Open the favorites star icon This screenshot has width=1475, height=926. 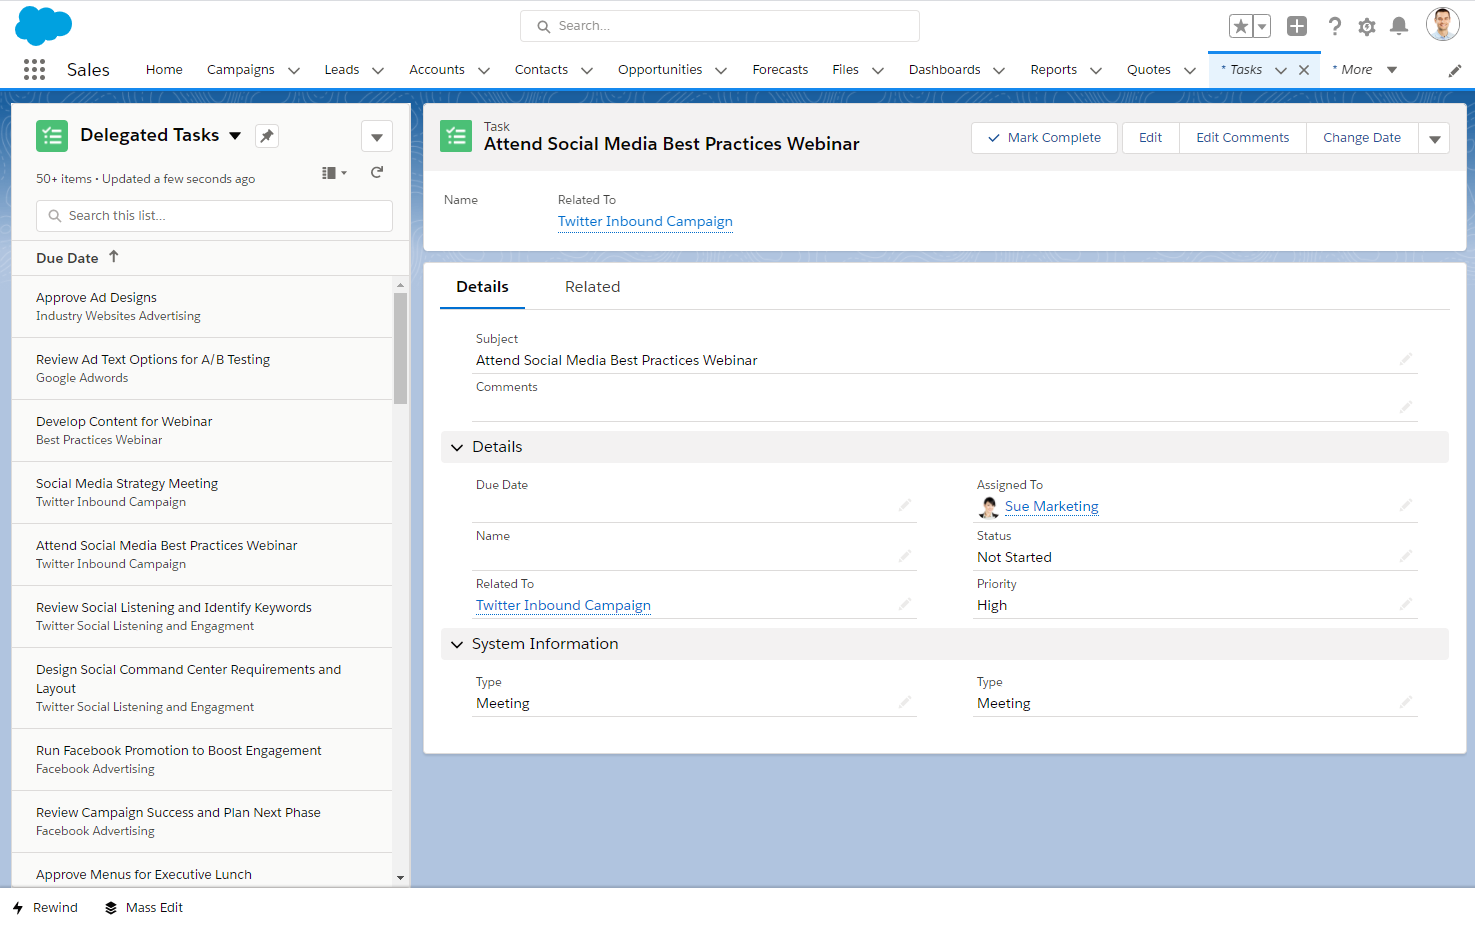[x=1241, y=27]
